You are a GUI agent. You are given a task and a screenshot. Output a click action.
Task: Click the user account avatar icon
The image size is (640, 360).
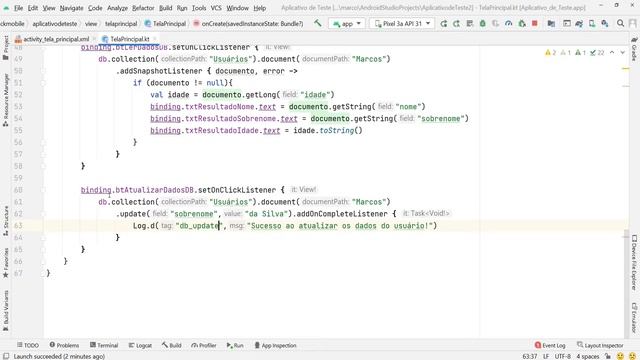click(633, 24)
